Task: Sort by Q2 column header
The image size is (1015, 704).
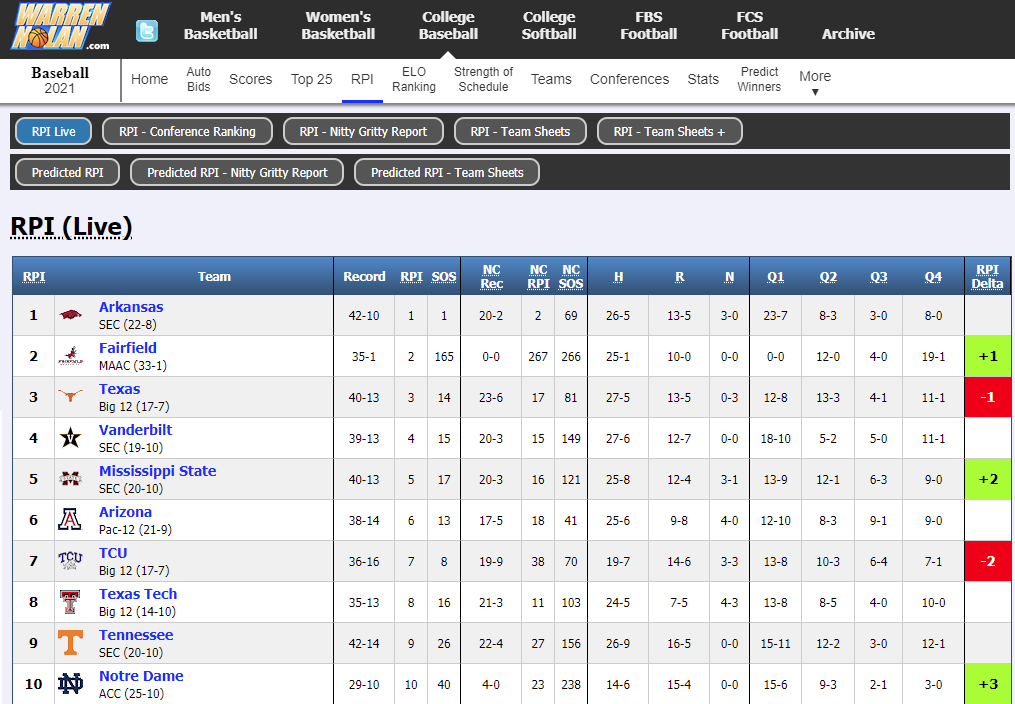Action: pos(829,276)
